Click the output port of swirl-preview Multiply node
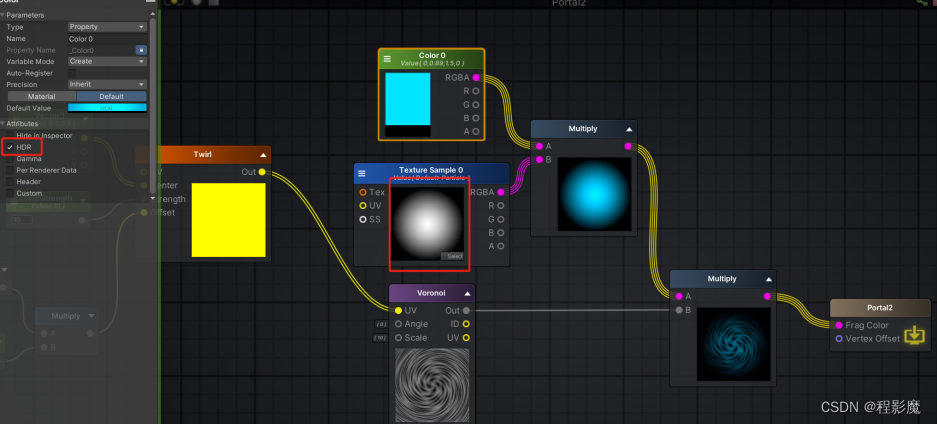Screen dimensions: 937x424 (x=767, y=296)
